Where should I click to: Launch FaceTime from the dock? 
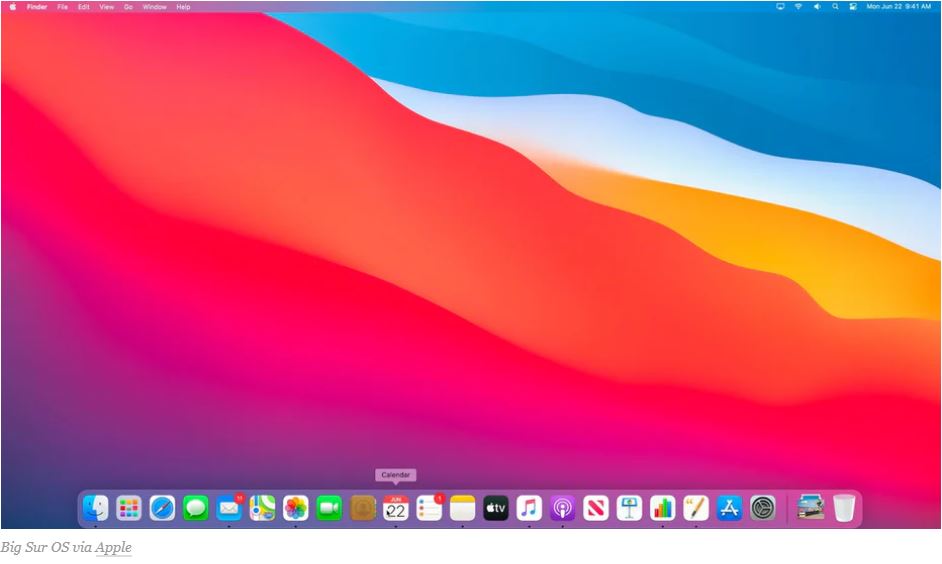[x=329, y=508]
